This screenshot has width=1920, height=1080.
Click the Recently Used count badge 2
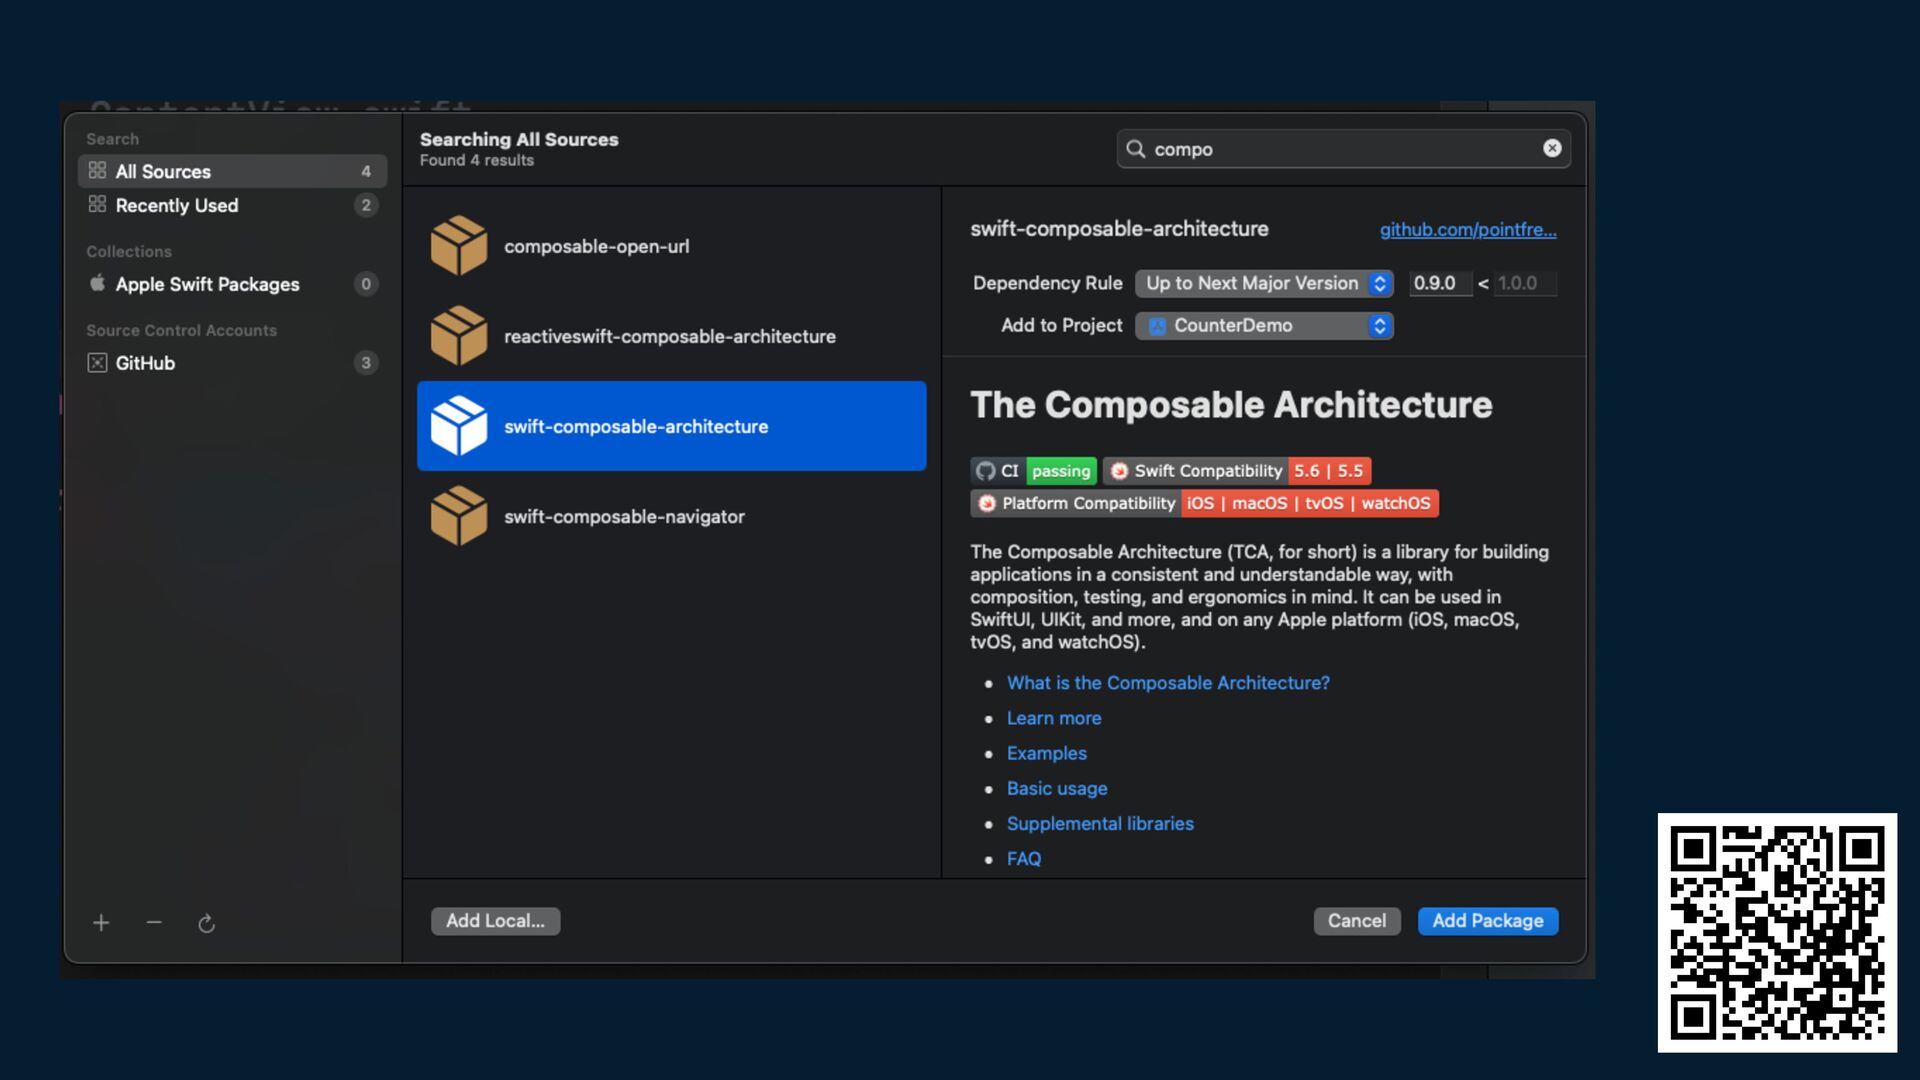pyautogui.click(x=366, y=205)
